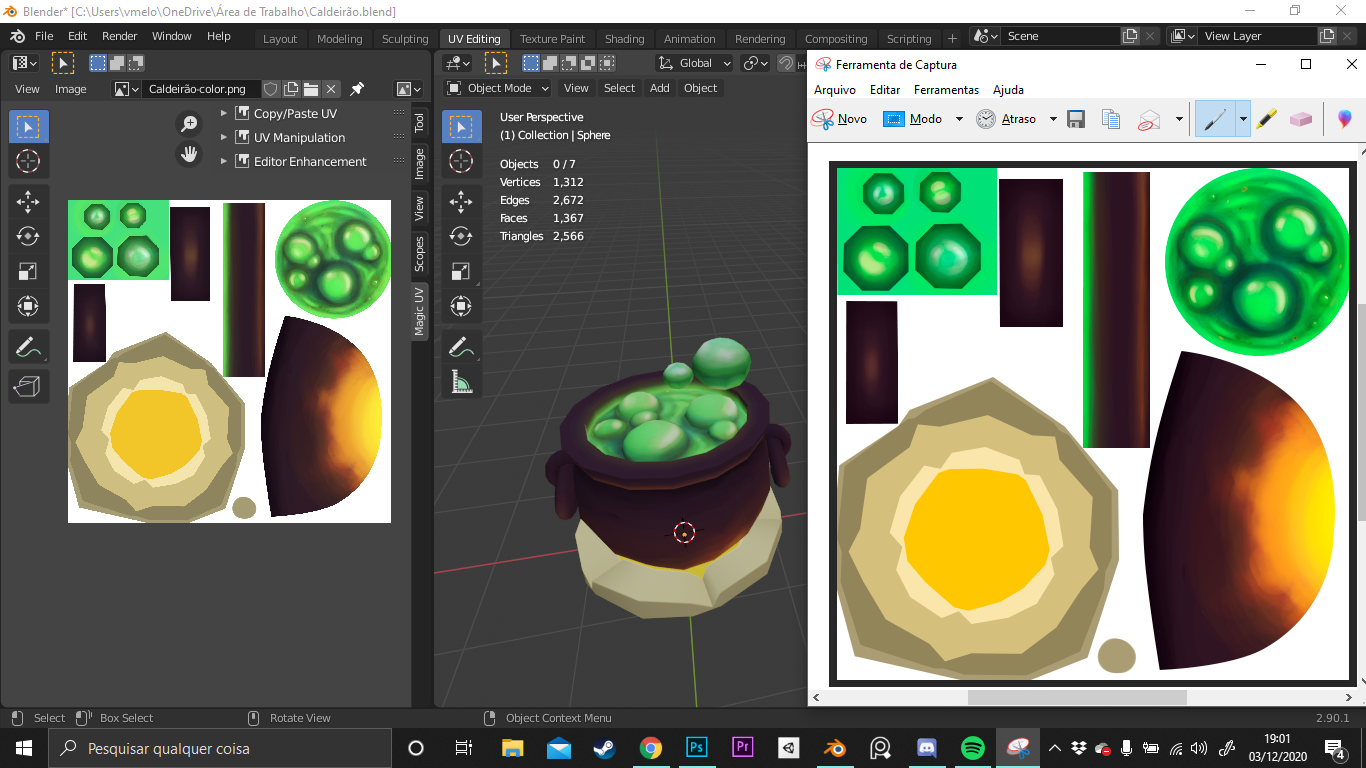Select the highlighter tool in Snipping Tool

1266,119
